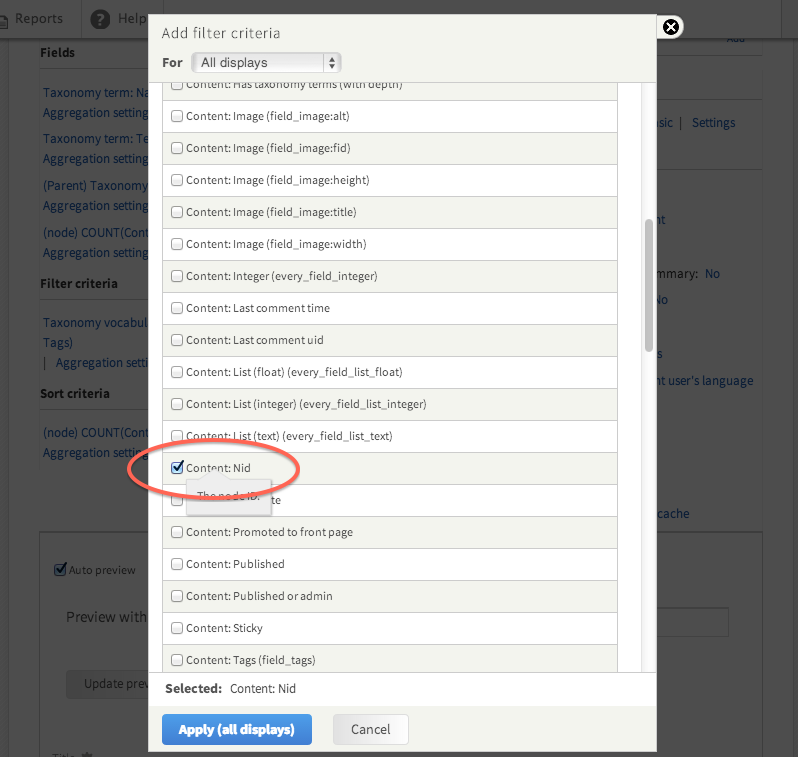The image size is (798, 757).
Task: Check Content: Published or admin
Action: (177, 596)
